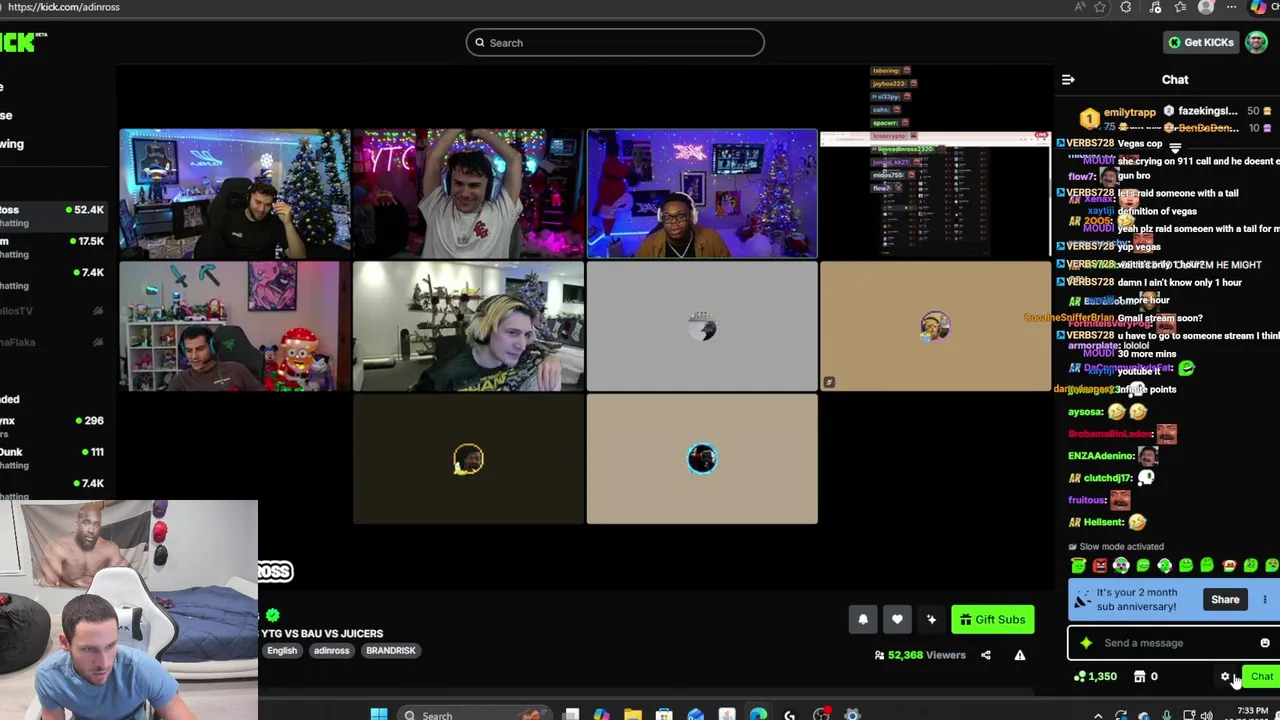Follow the channel with the heart icon
The height and width of the screenshot is (720, 1280).
pos(897,620)
